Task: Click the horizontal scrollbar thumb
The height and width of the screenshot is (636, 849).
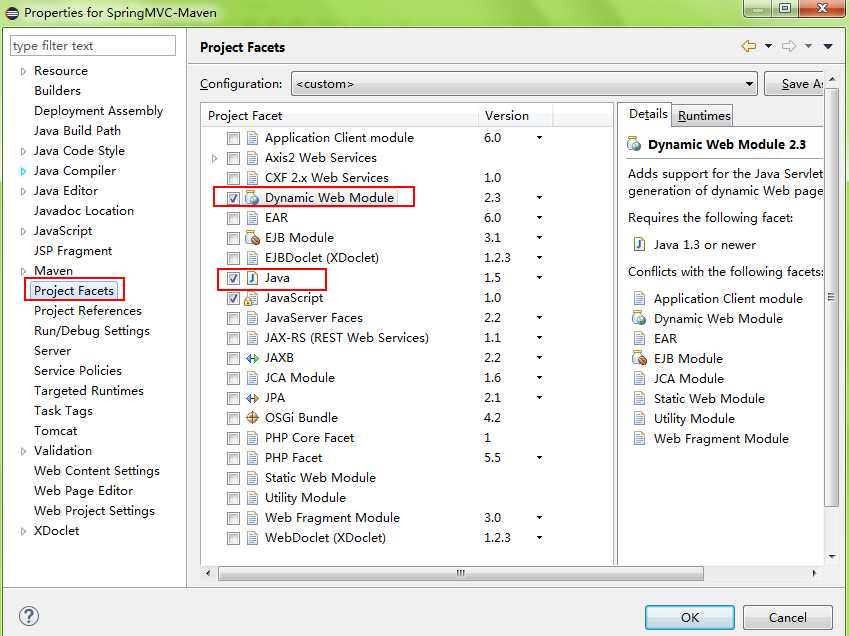Action: 461,573
